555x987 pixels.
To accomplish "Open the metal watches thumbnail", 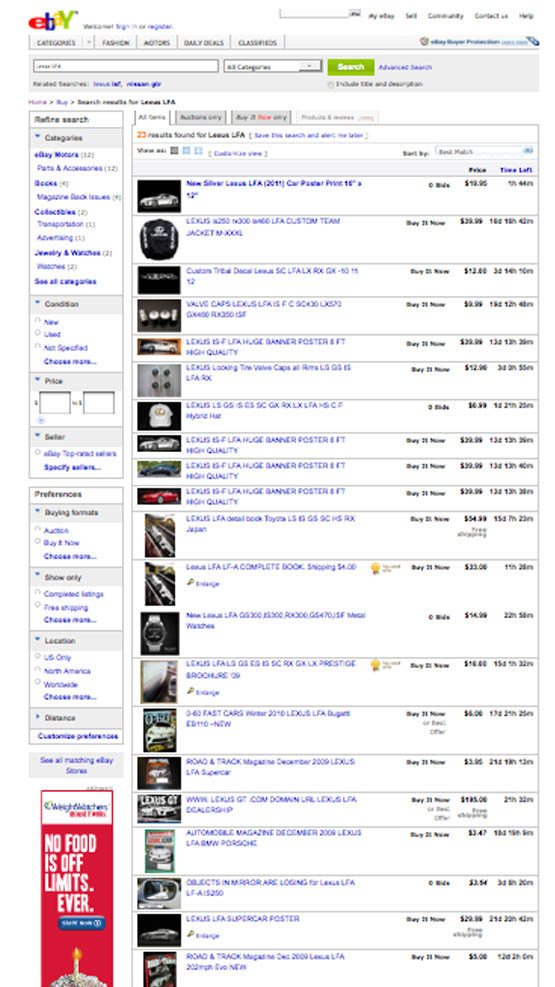I will tap(160, 633).
